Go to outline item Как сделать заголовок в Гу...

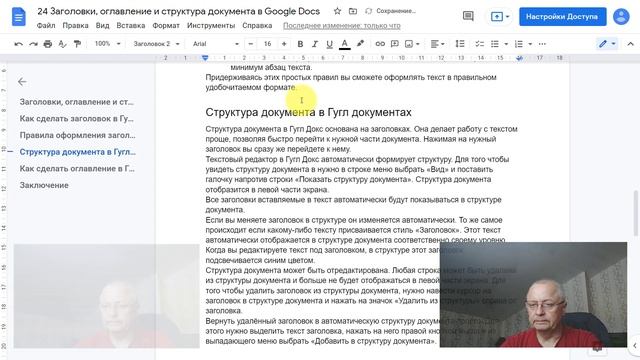click(x=77, y=119)
